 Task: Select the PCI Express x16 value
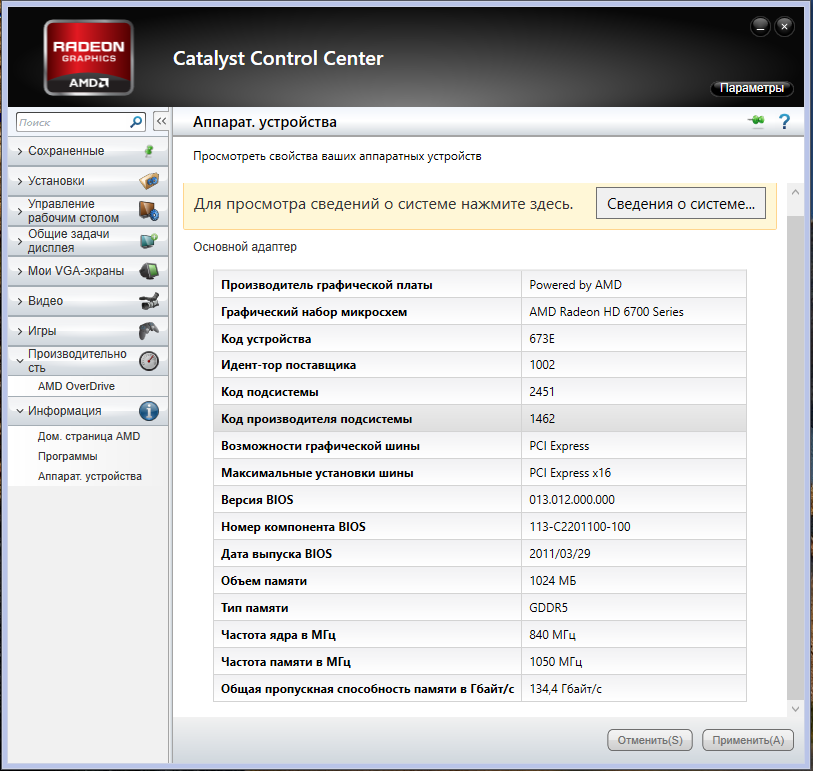(570, 473)
